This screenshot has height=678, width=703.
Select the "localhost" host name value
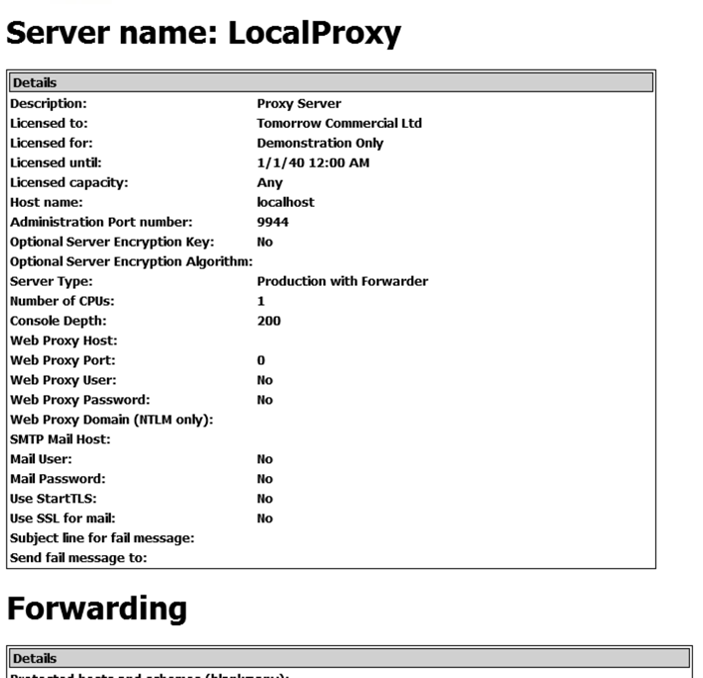[285, 202]
